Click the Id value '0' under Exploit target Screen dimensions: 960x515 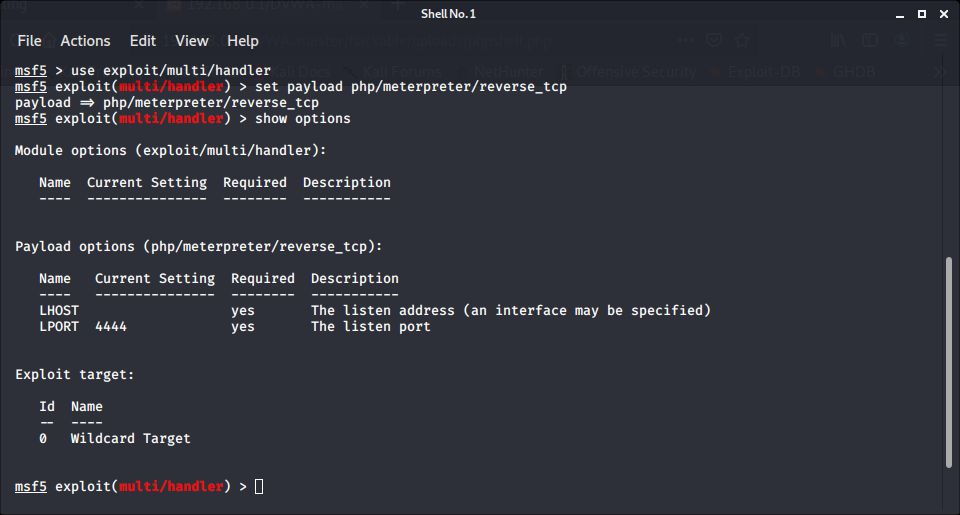point(43,438)
